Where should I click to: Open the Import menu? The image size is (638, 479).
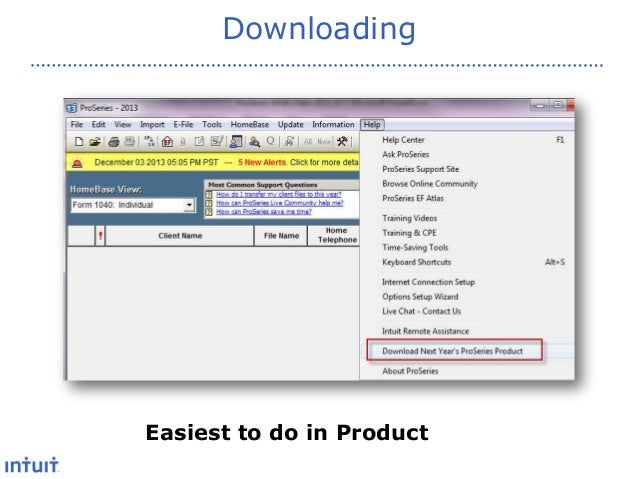tap(152, 125)
